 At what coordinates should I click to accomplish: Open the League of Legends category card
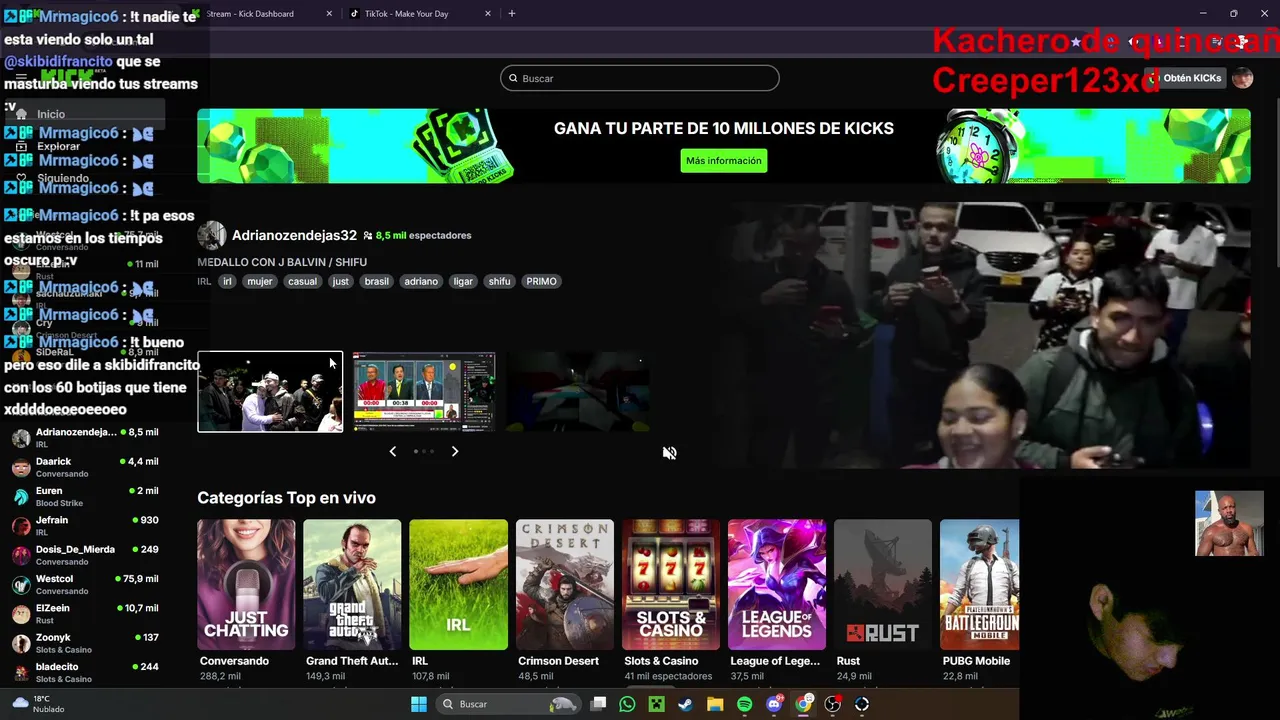tap(777, 585)
